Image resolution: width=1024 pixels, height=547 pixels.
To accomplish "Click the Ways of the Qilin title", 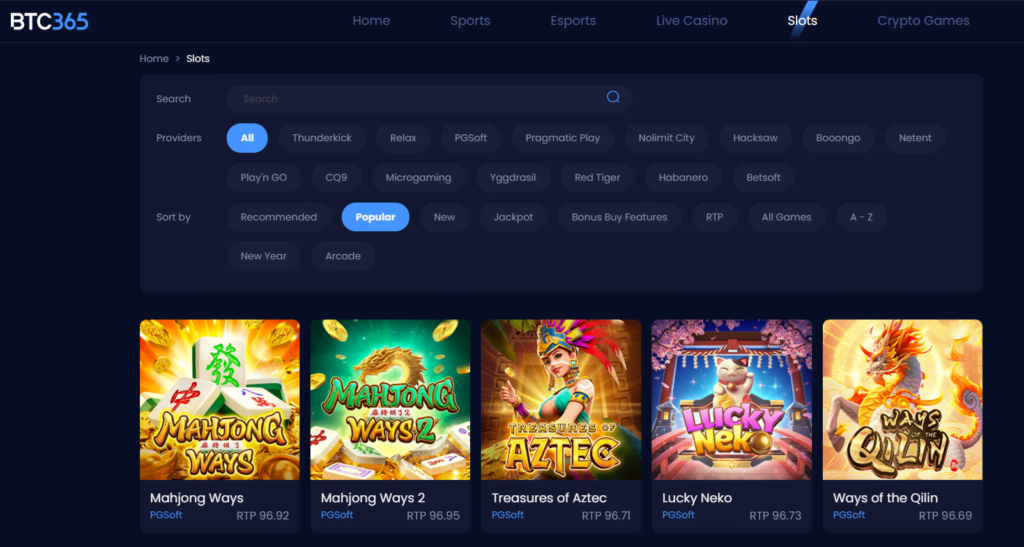I will coord(886,498).
